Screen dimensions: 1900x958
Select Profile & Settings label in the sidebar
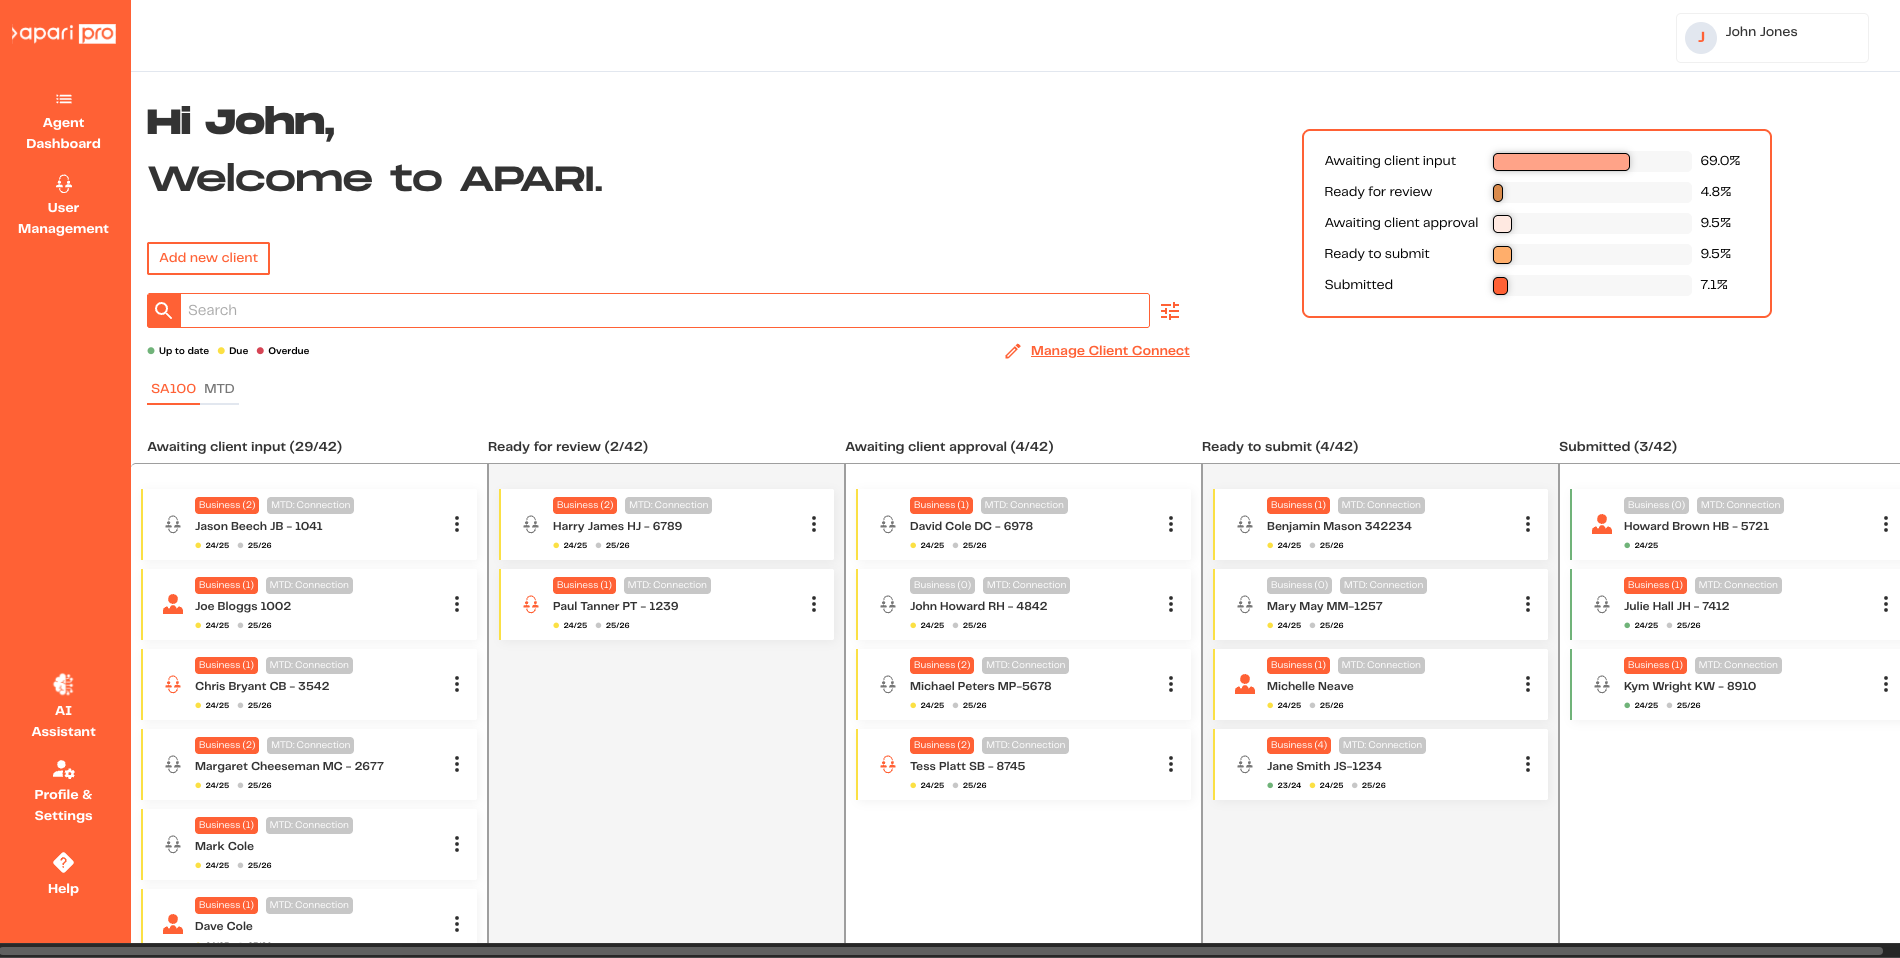64,805
